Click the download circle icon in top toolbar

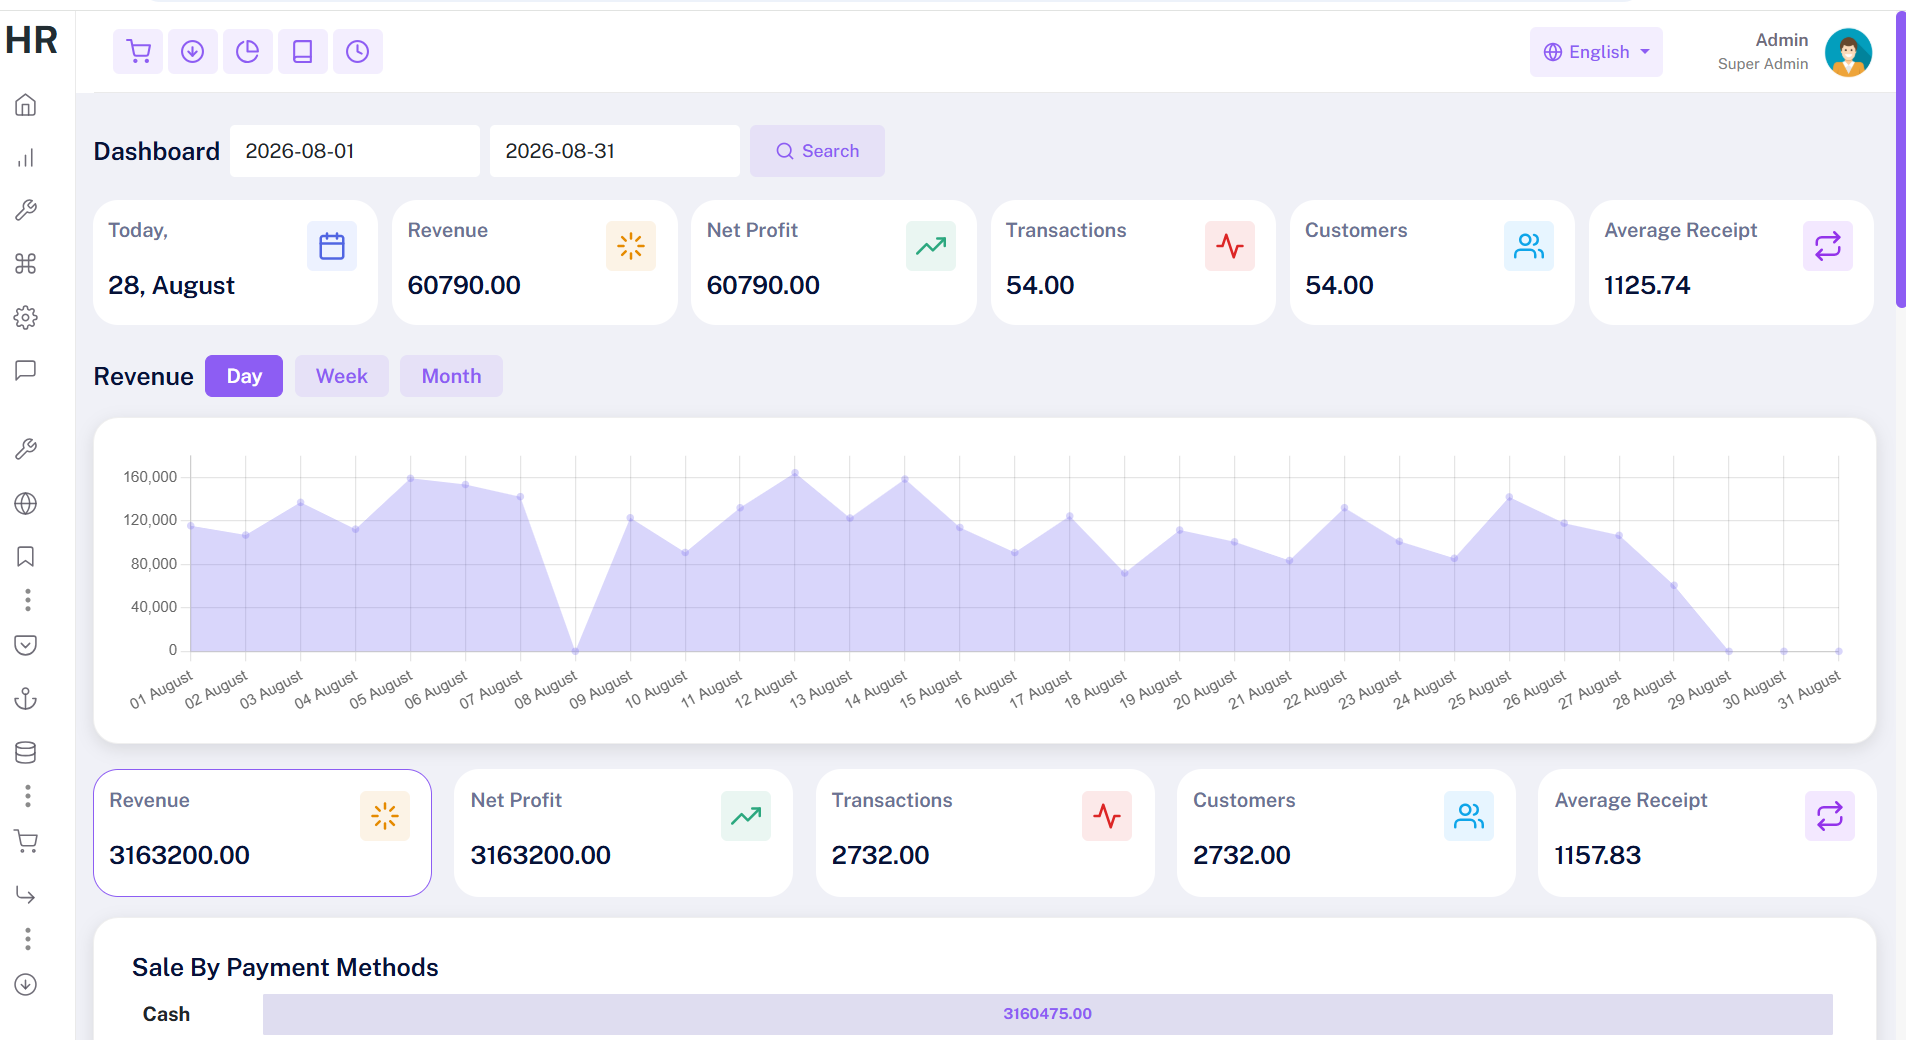[193, 52]
